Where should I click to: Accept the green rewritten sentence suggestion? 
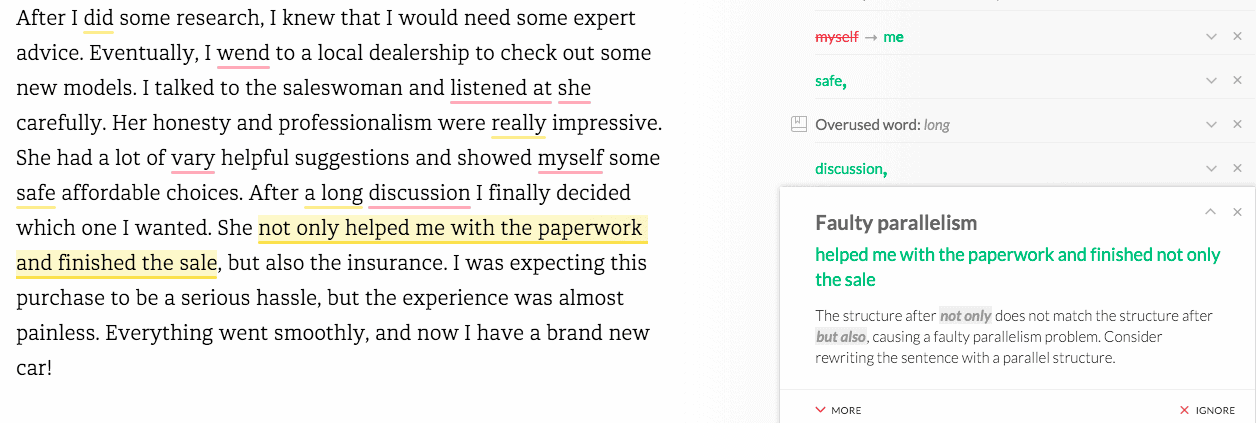click(x=1017, y=267)
